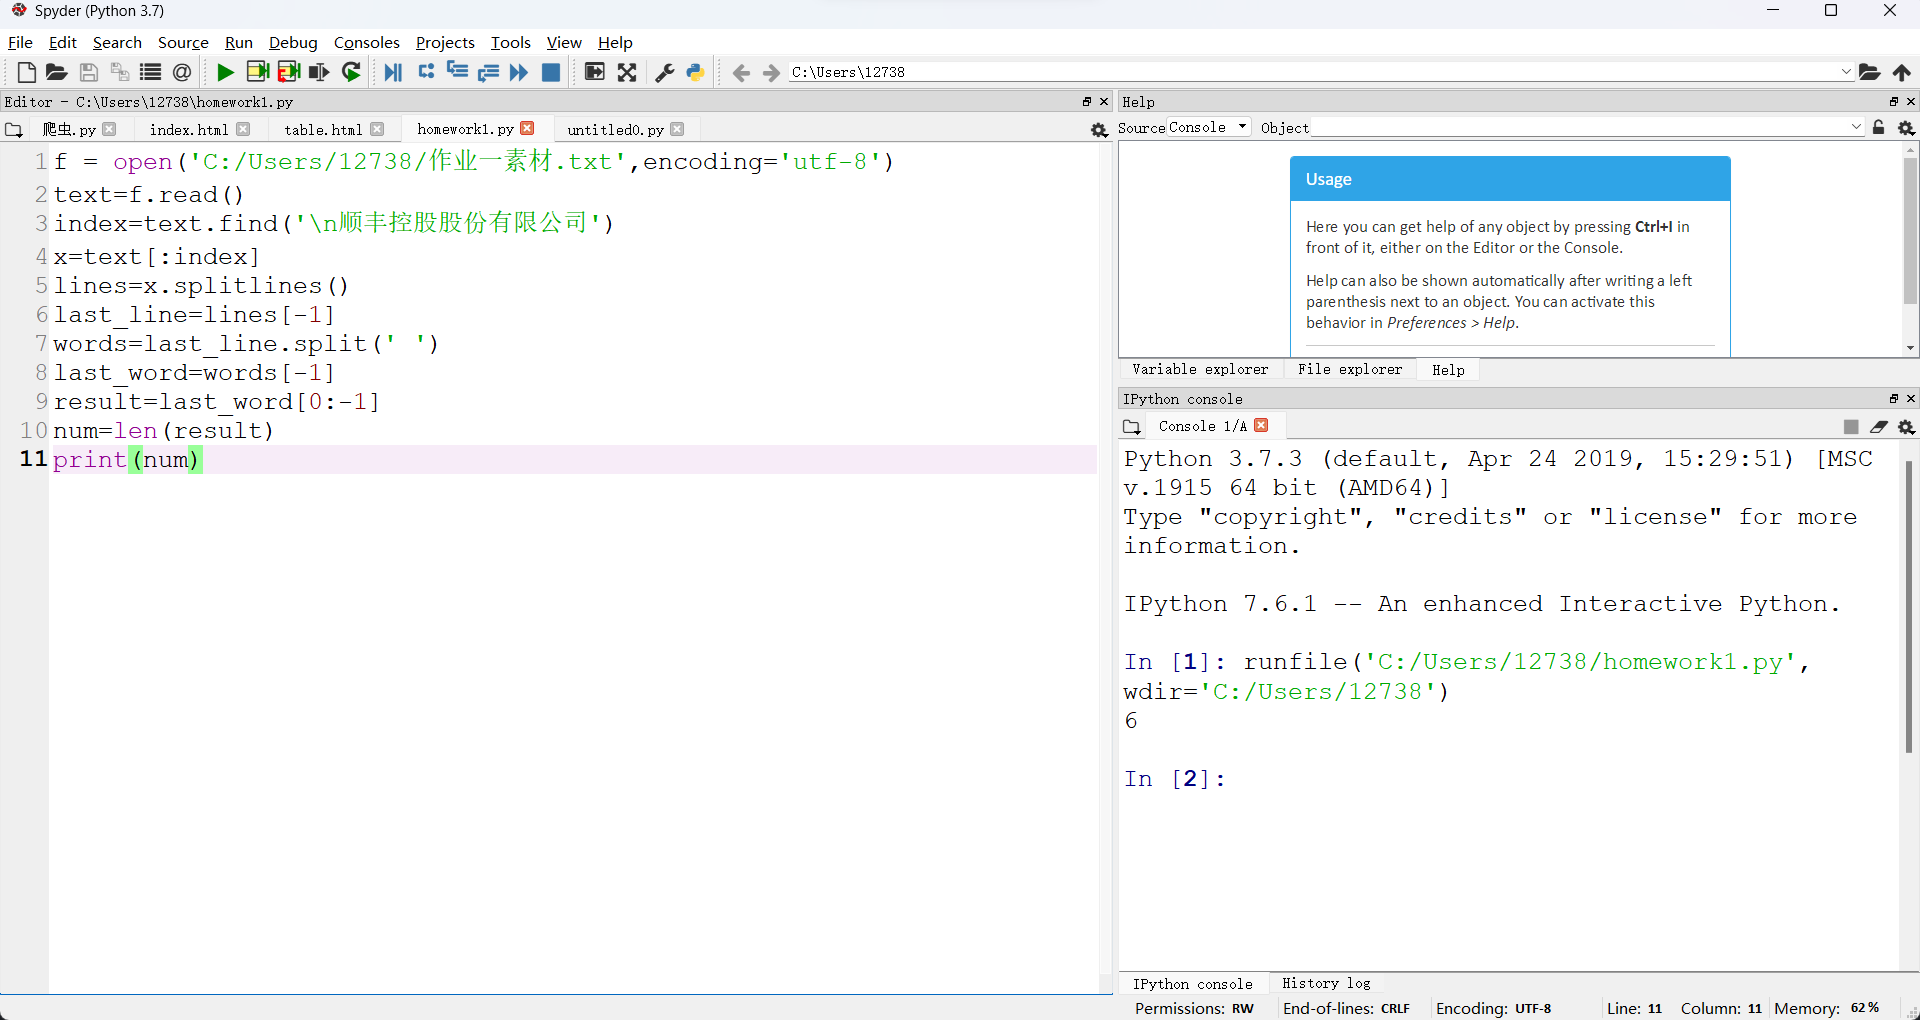1920x1020 pixels.
Task: Close the homework1.py tab
Action: pyautogui.click(x=528, y=128)
